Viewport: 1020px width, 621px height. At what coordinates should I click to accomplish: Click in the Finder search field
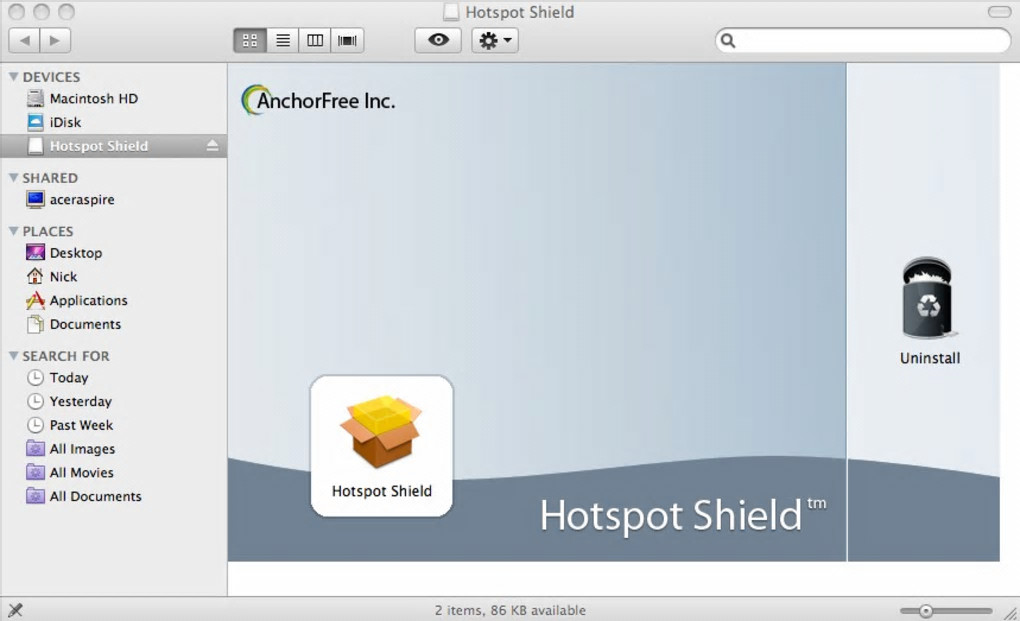863,40
